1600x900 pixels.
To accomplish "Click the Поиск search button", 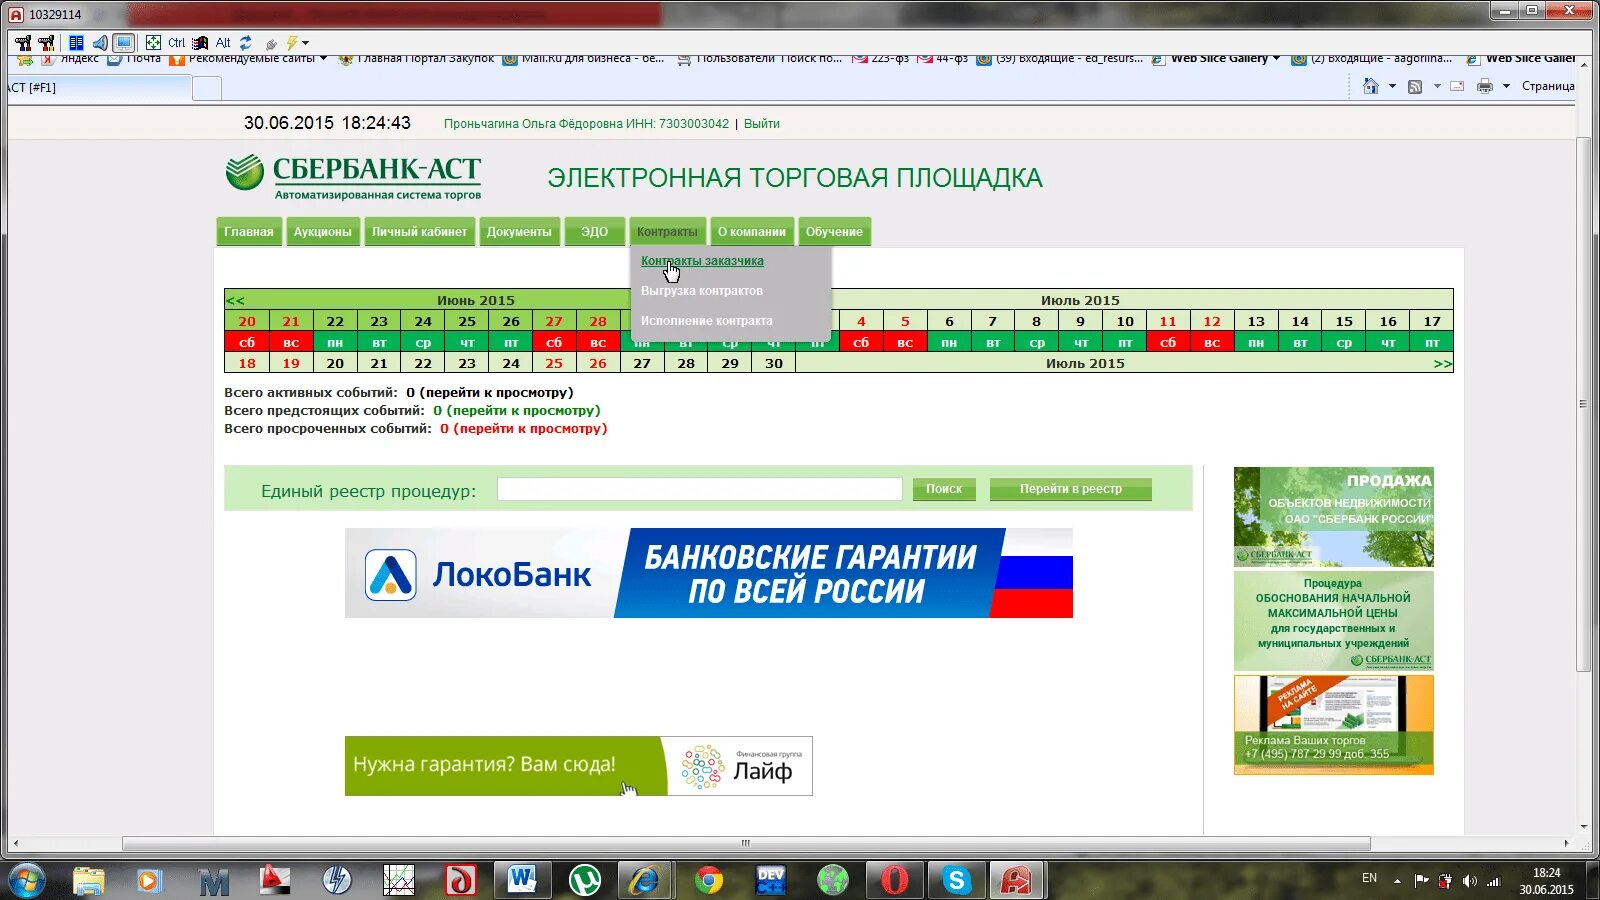I will 944,489.
